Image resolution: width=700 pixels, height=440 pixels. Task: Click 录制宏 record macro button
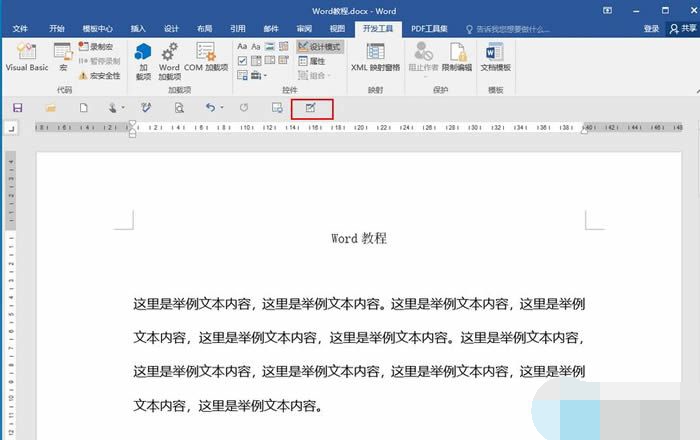point(97,47)
